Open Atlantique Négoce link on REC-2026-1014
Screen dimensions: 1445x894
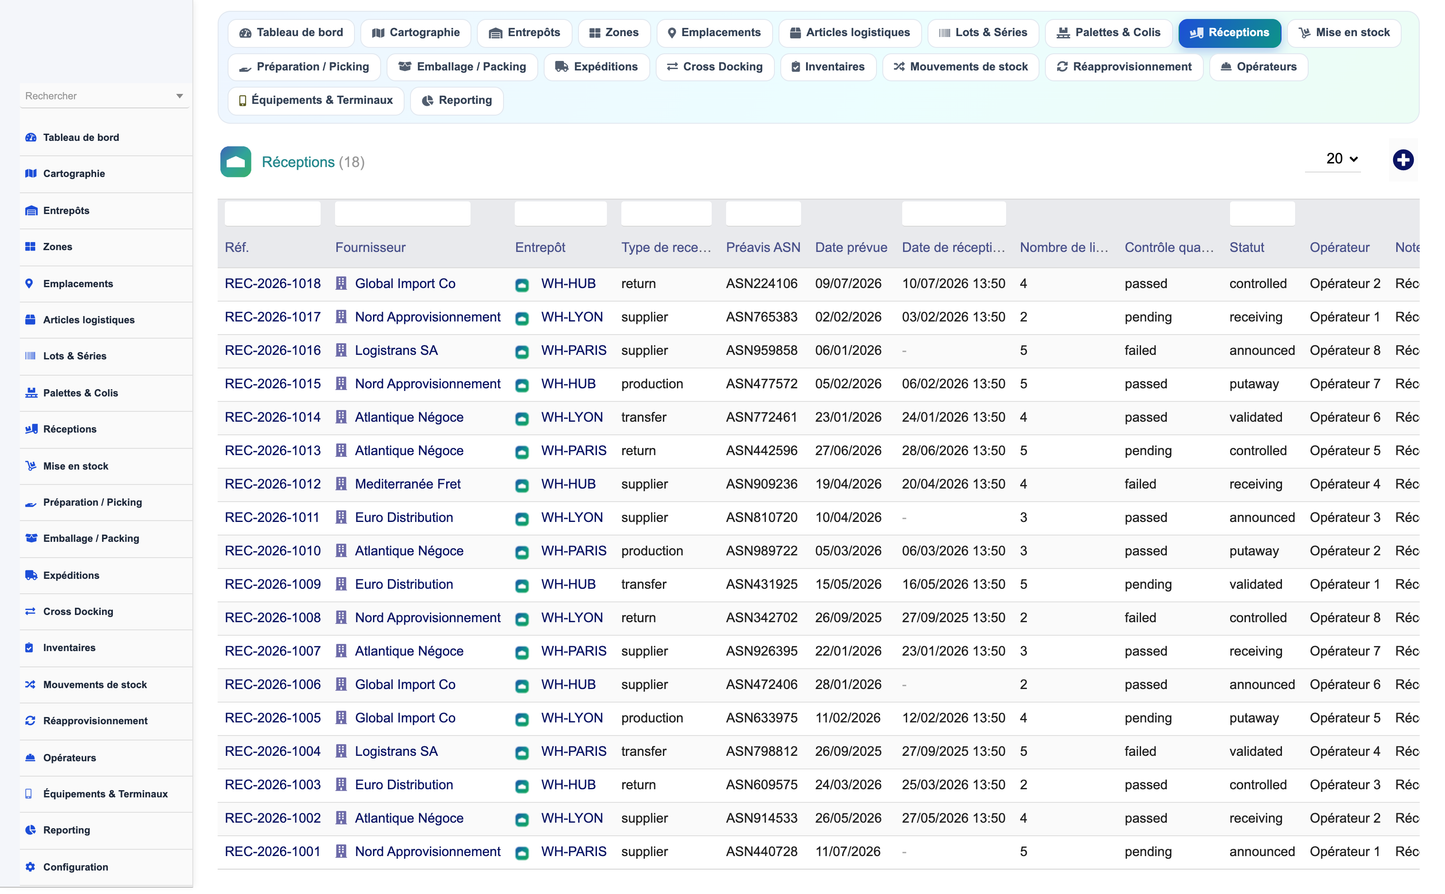[409, 418]
